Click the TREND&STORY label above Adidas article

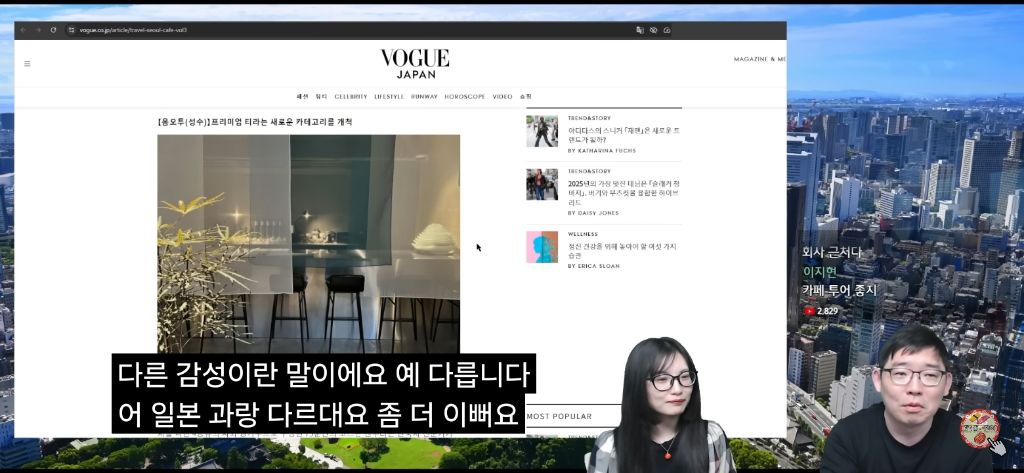click(589, 118)
